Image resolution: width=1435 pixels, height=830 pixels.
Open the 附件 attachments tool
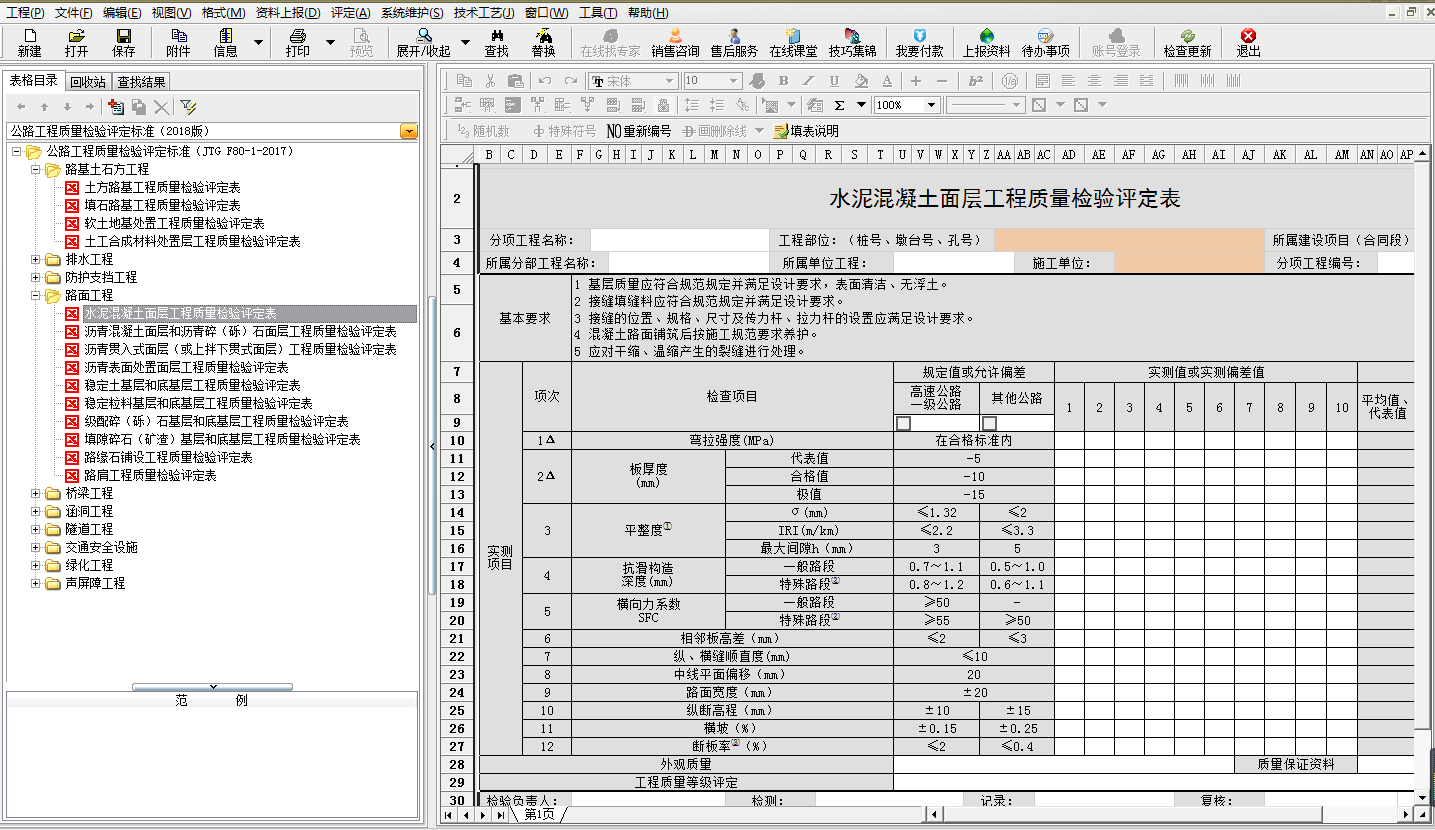(x=178, y=43)
